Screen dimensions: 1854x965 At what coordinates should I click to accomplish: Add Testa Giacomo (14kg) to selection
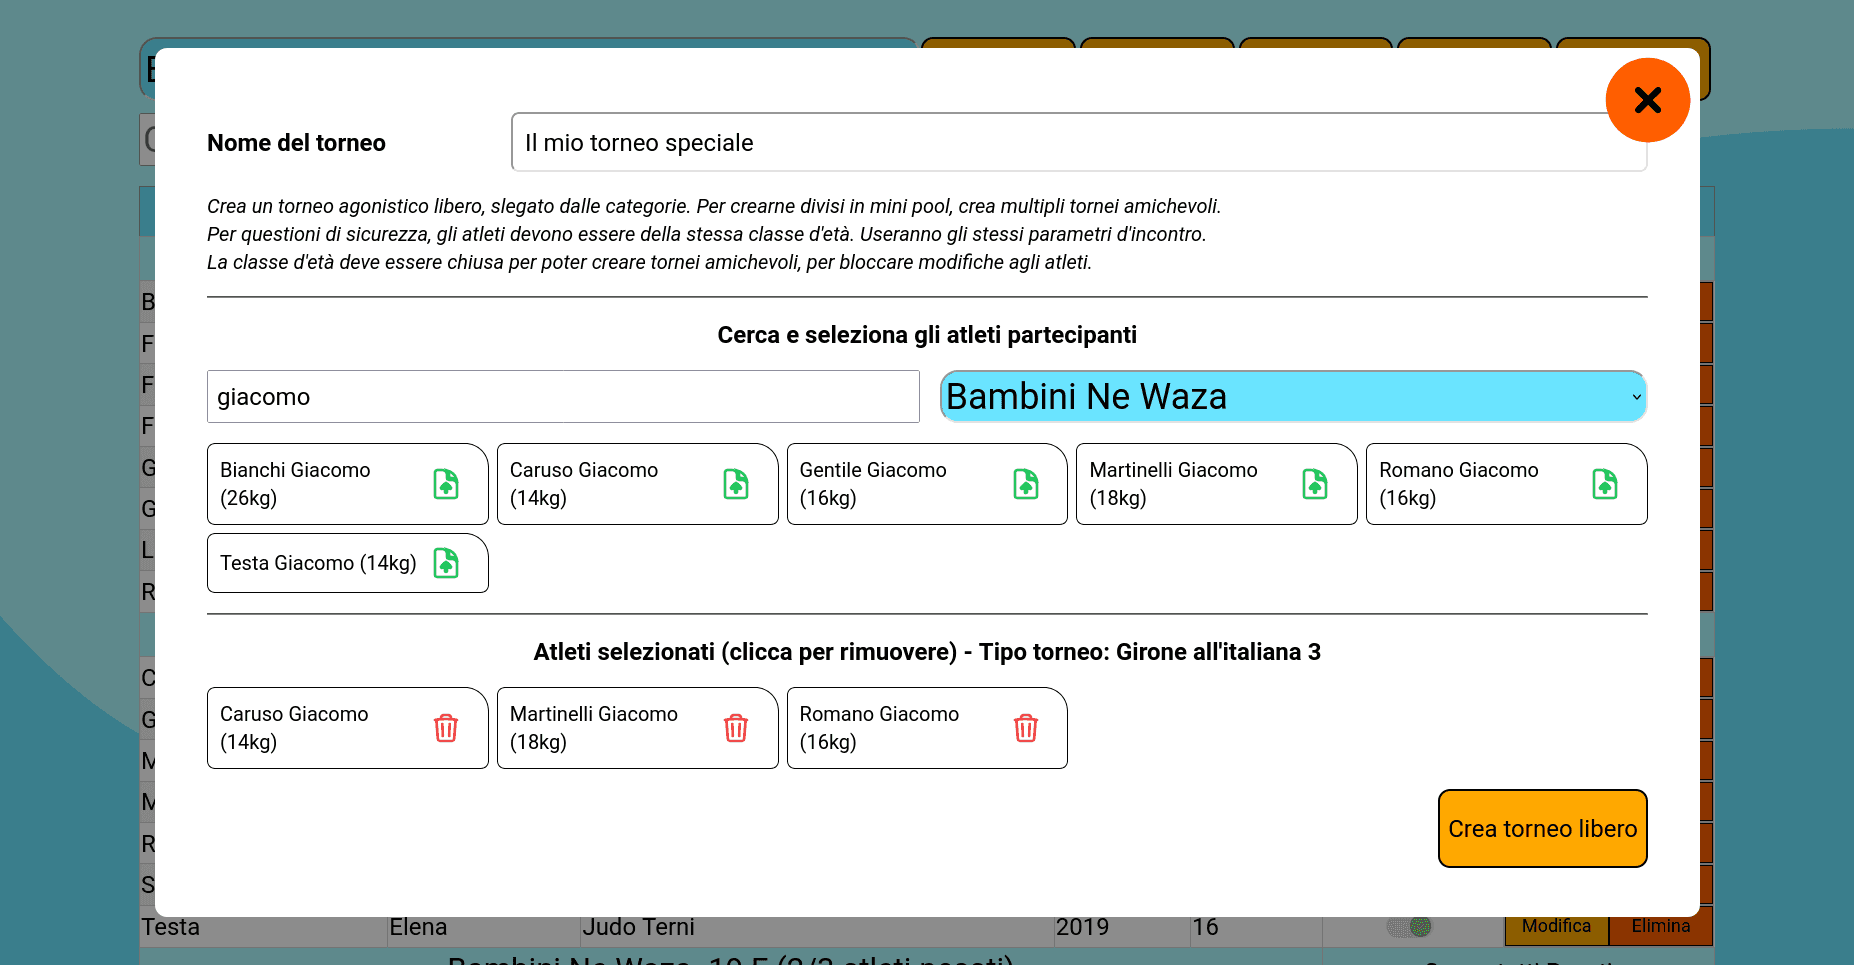click(x=446, y=563)
